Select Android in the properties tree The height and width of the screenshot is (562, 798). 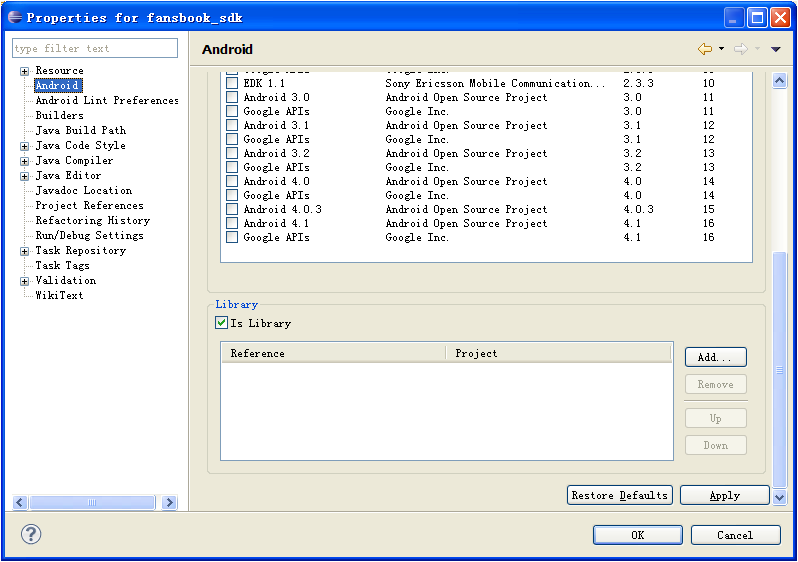[x=58, y=86]
